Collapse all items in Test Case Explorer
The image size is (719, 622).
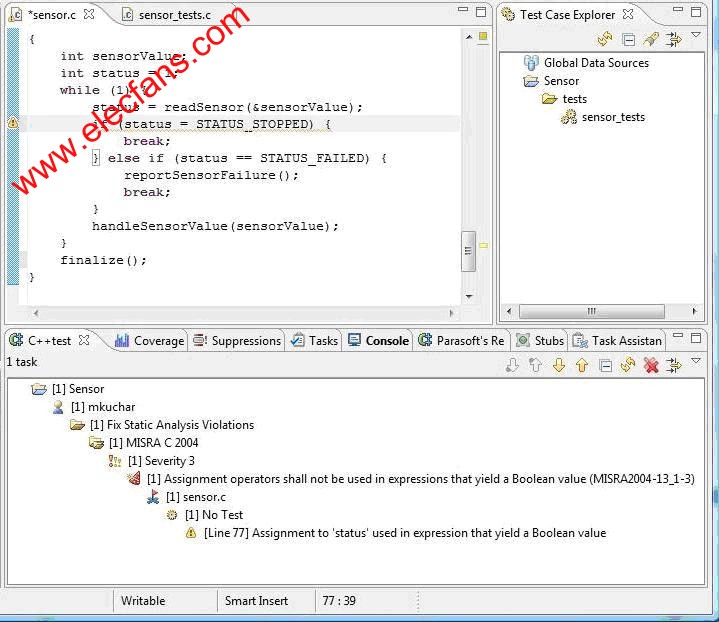pos(628,39)
